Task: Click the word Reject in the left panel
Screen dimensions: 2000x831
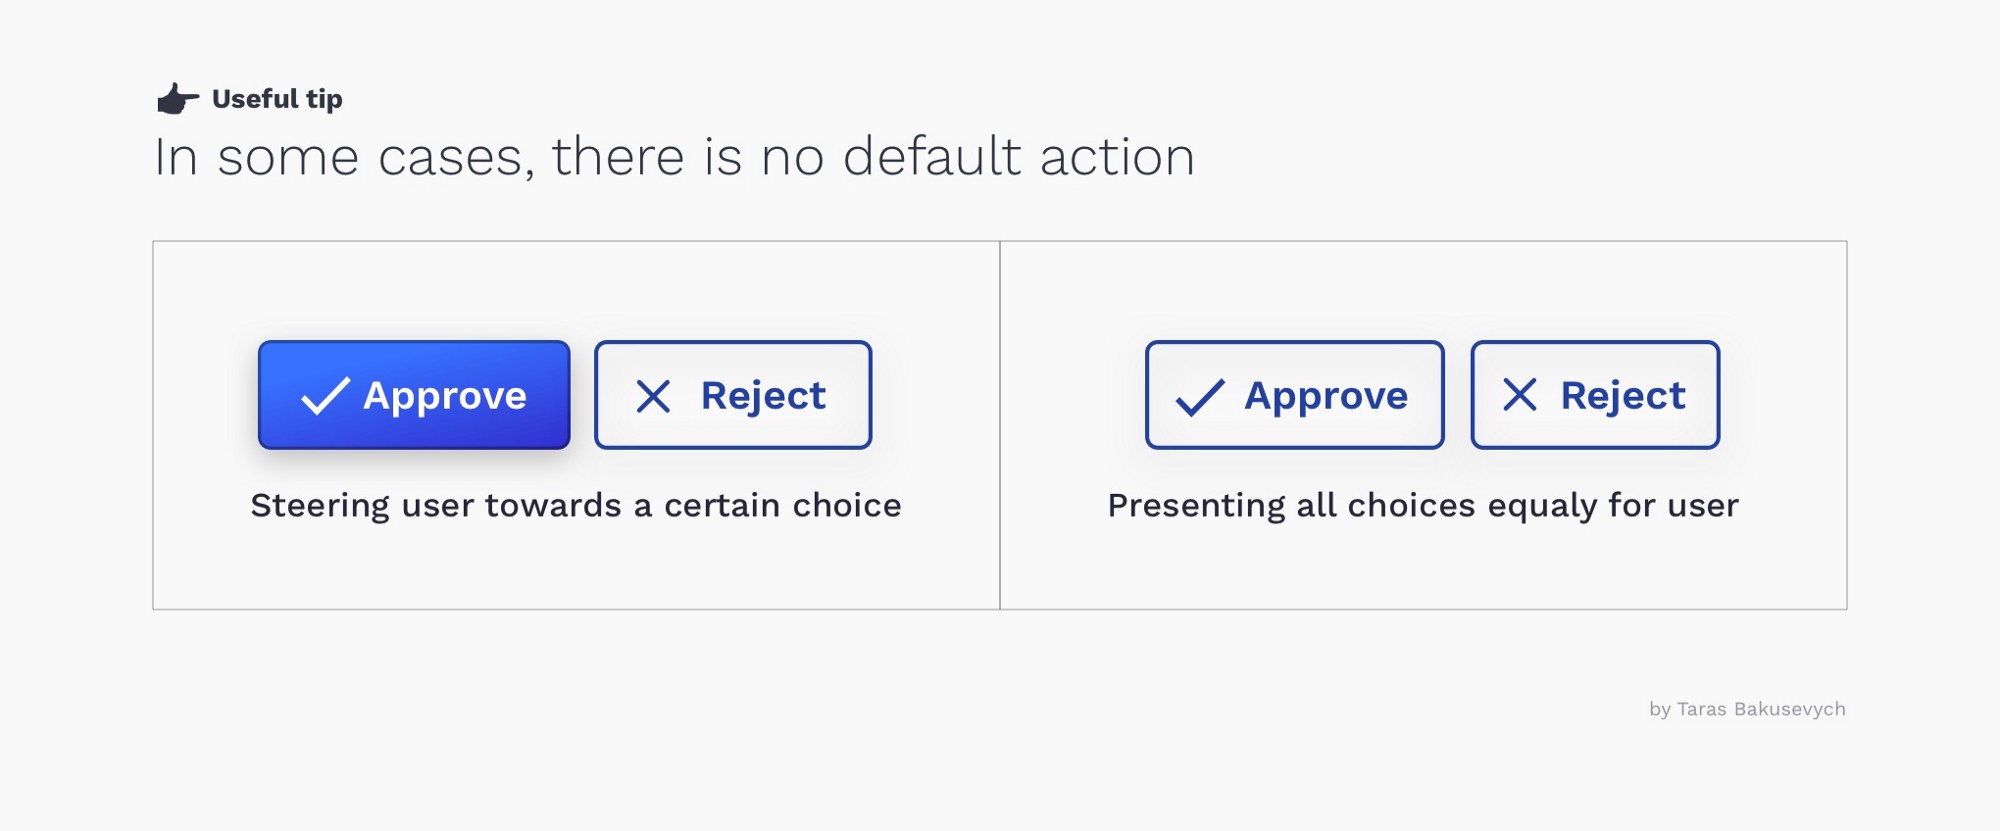Action: click(763, 396)
